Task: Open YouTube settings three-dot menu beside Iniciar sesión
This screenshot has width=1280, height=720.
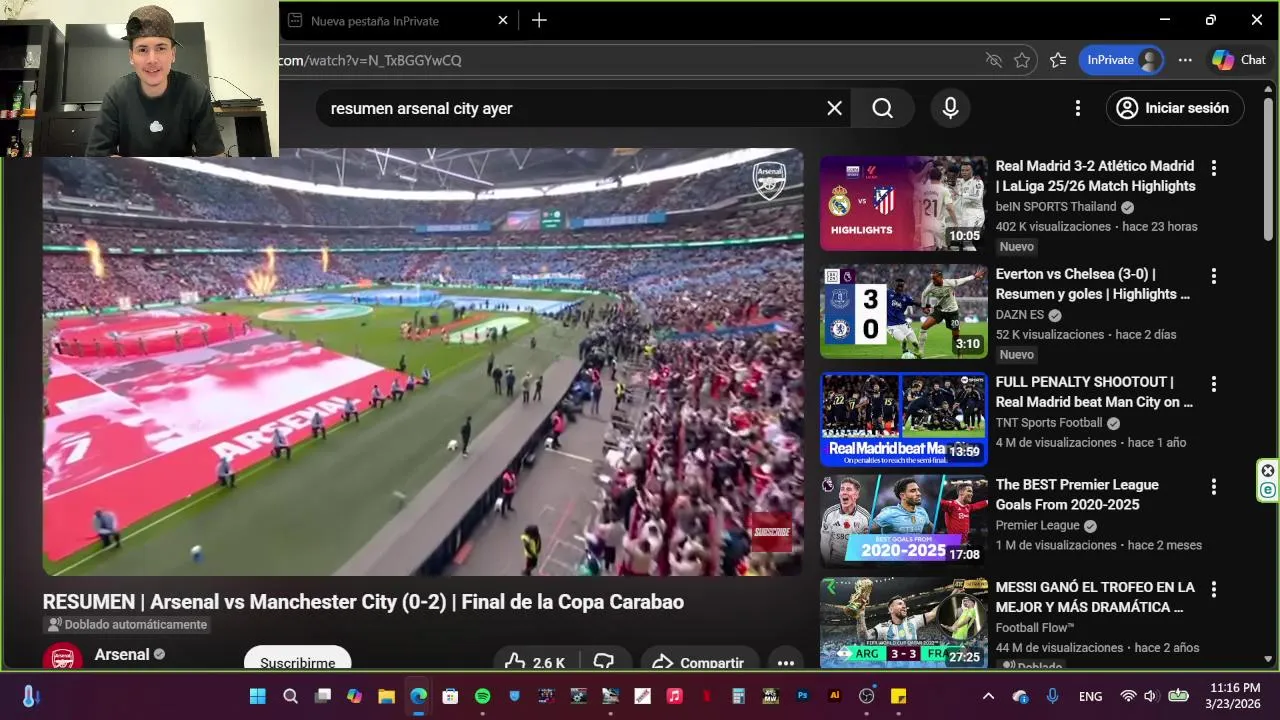Action: 1077,108
